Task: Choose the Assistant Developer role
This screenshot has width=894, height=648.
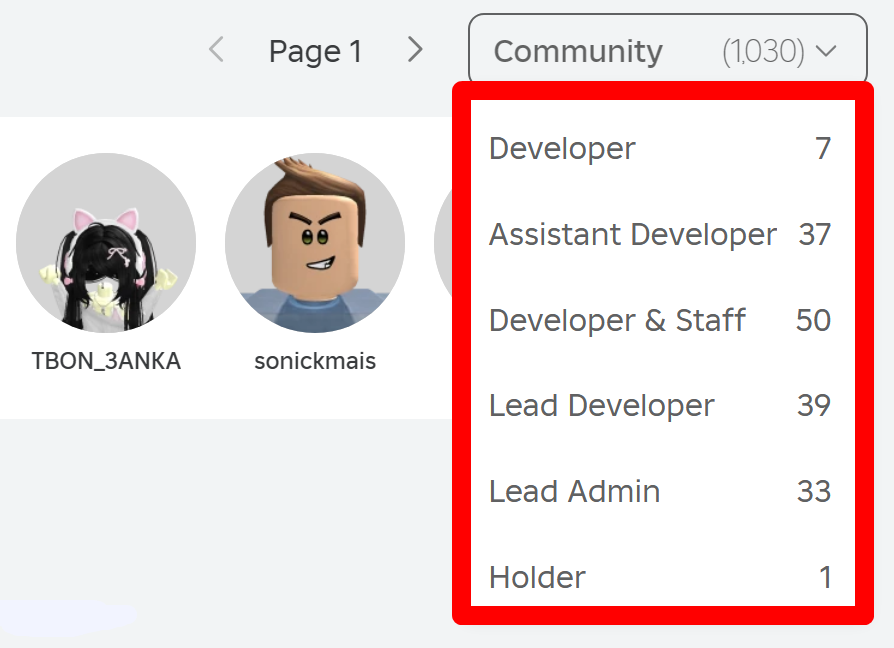Action: tap(663, 234)
